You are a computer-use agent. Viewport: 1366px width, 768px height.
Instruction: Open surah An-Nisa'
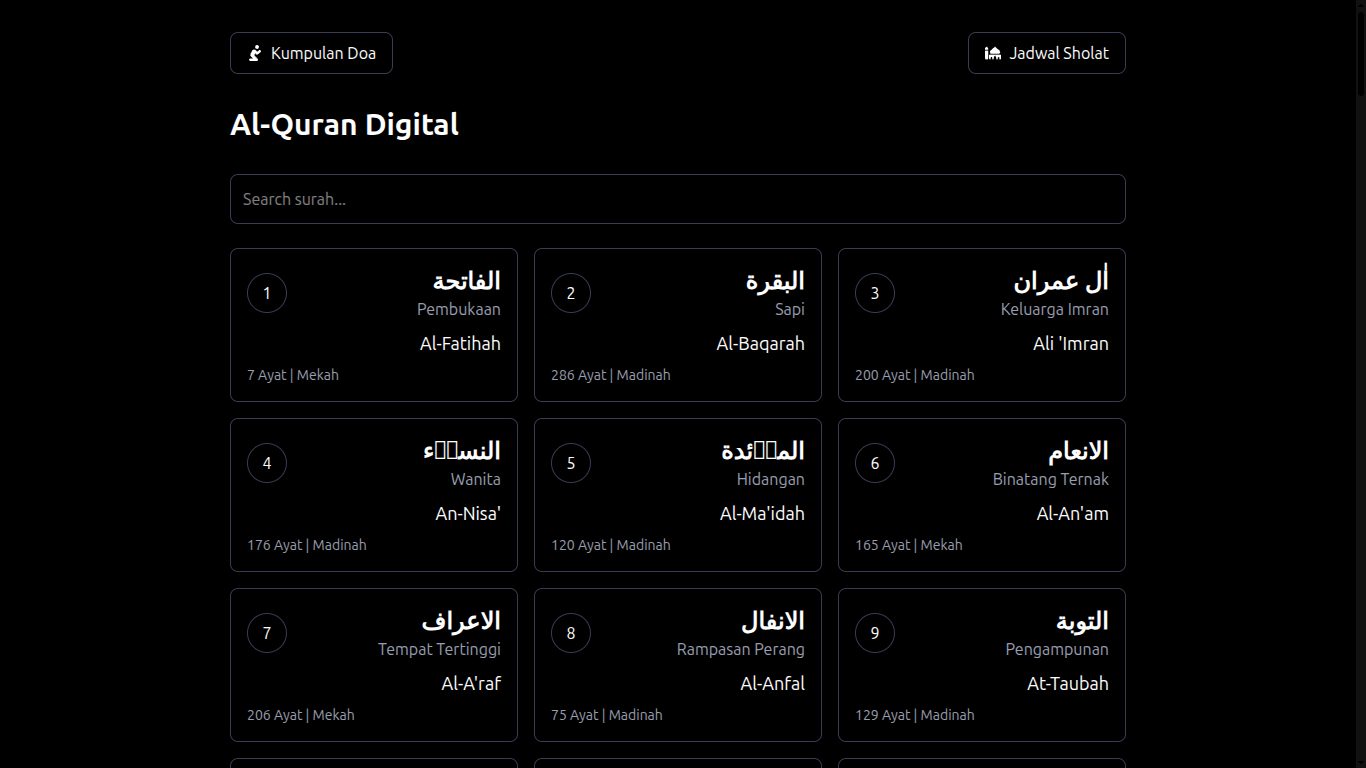[x=373, y=495]
